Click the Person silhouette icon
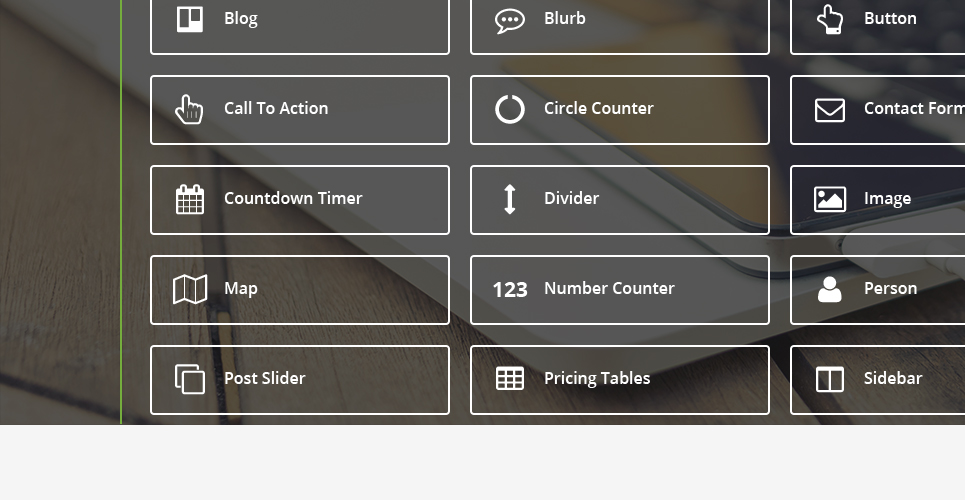The width and height of the screenshot is (965, 500). tap(830, 289)
